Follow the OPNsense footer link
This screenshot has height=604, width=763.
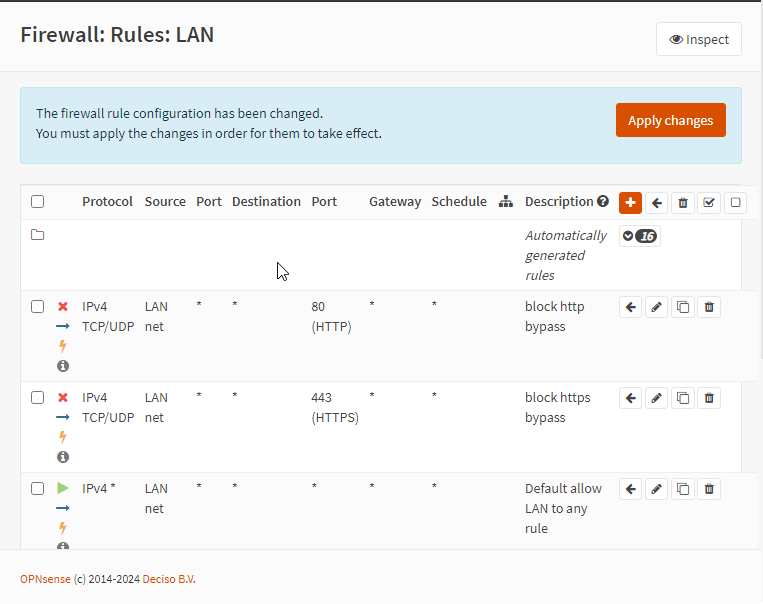coord(45,579)
